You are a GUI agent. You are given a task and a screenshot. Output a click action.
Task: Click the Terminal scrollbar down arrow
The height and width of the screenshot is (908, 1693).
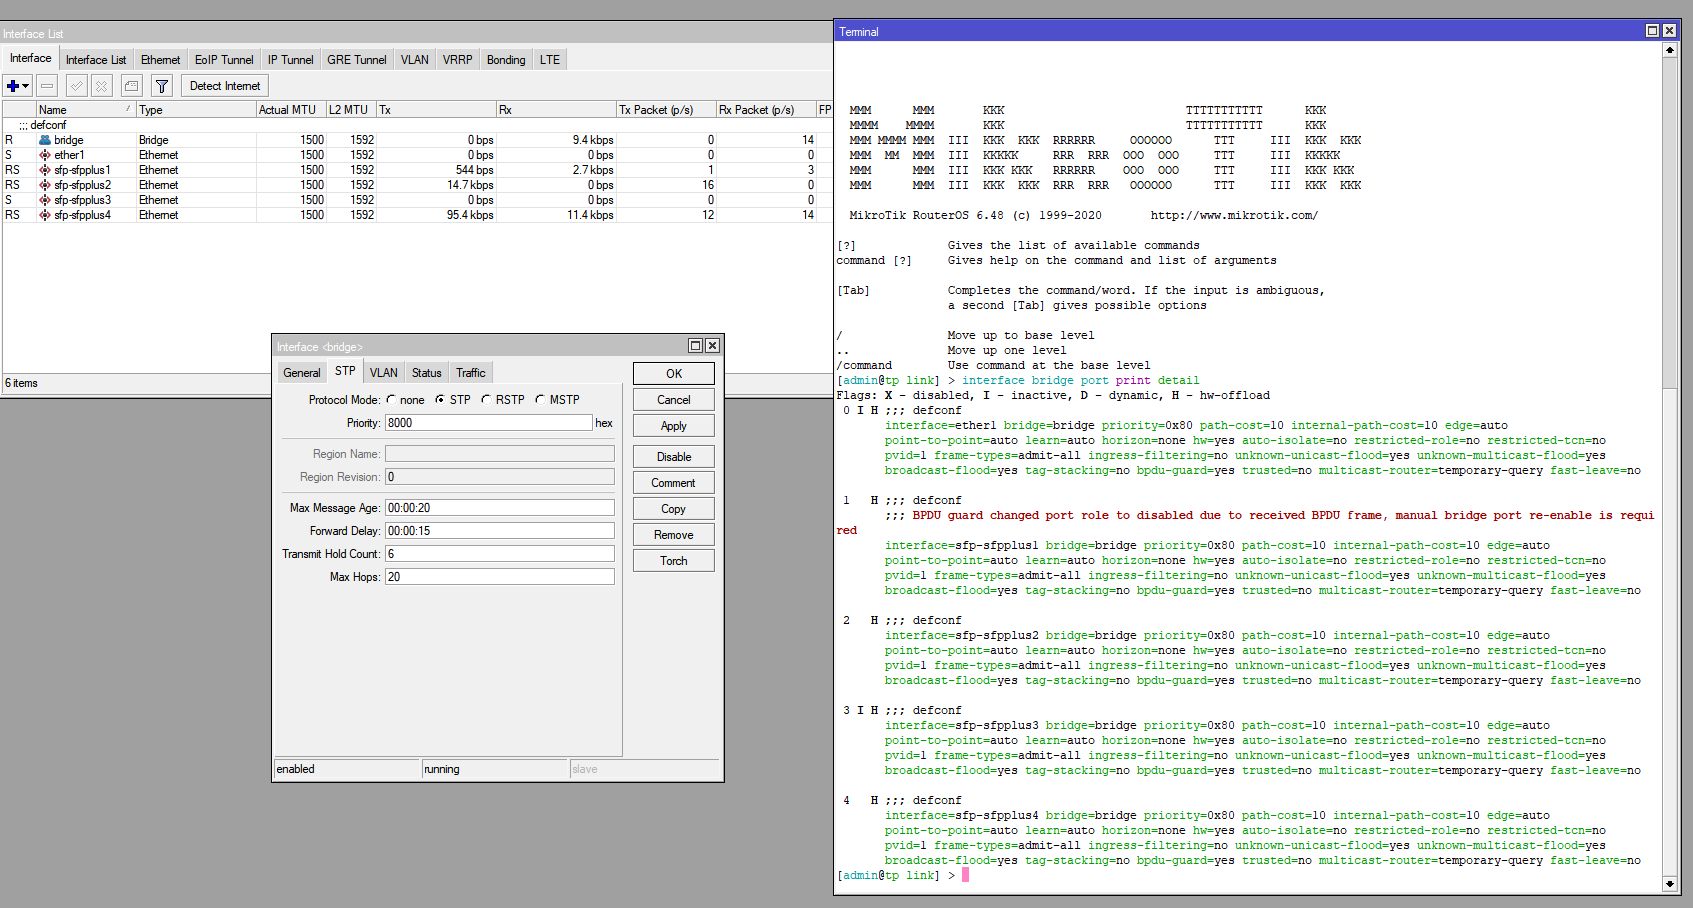click(x=1669, y=884)
